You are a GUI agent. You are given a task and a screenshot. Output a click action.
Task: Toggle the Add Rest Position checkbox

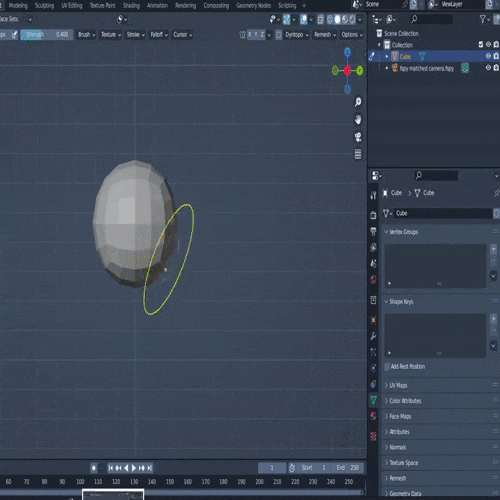[x=387, y=367]
